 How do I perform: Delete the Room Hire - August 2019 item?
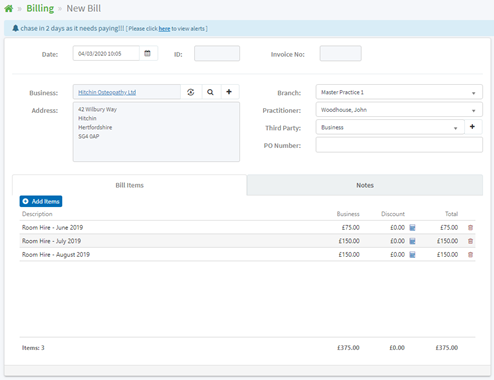point(470,255)
